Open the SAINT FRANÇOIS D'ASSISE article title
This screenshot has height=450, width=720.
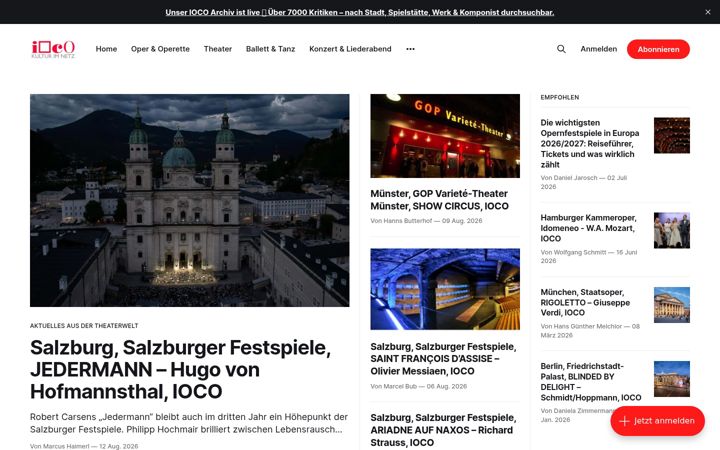click(x=443, y=359)
